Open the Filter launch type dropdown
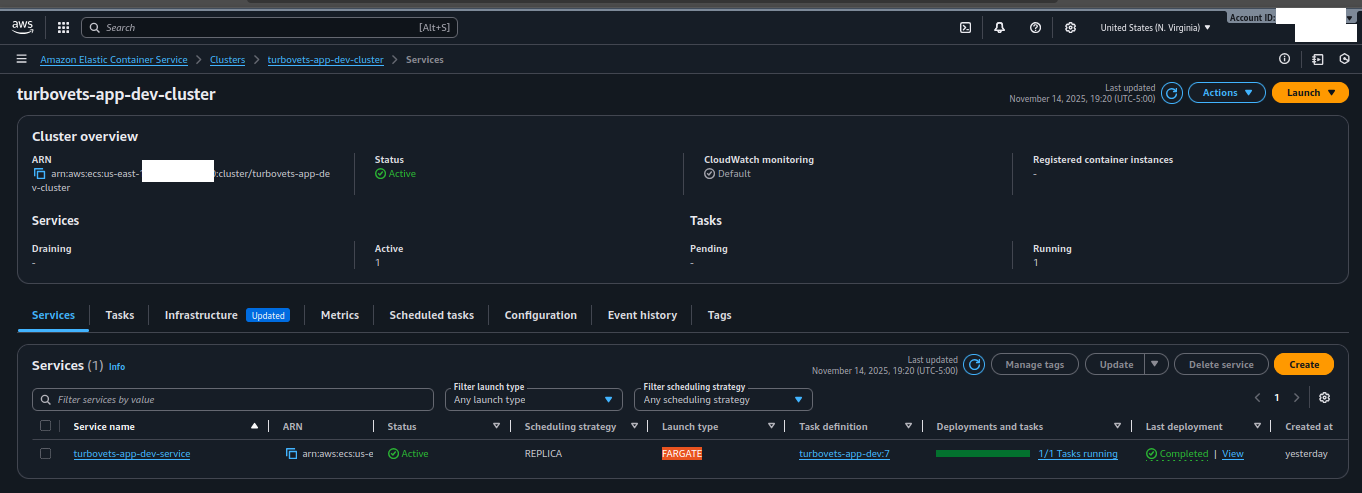The image size is (1362, 493). 534,400
